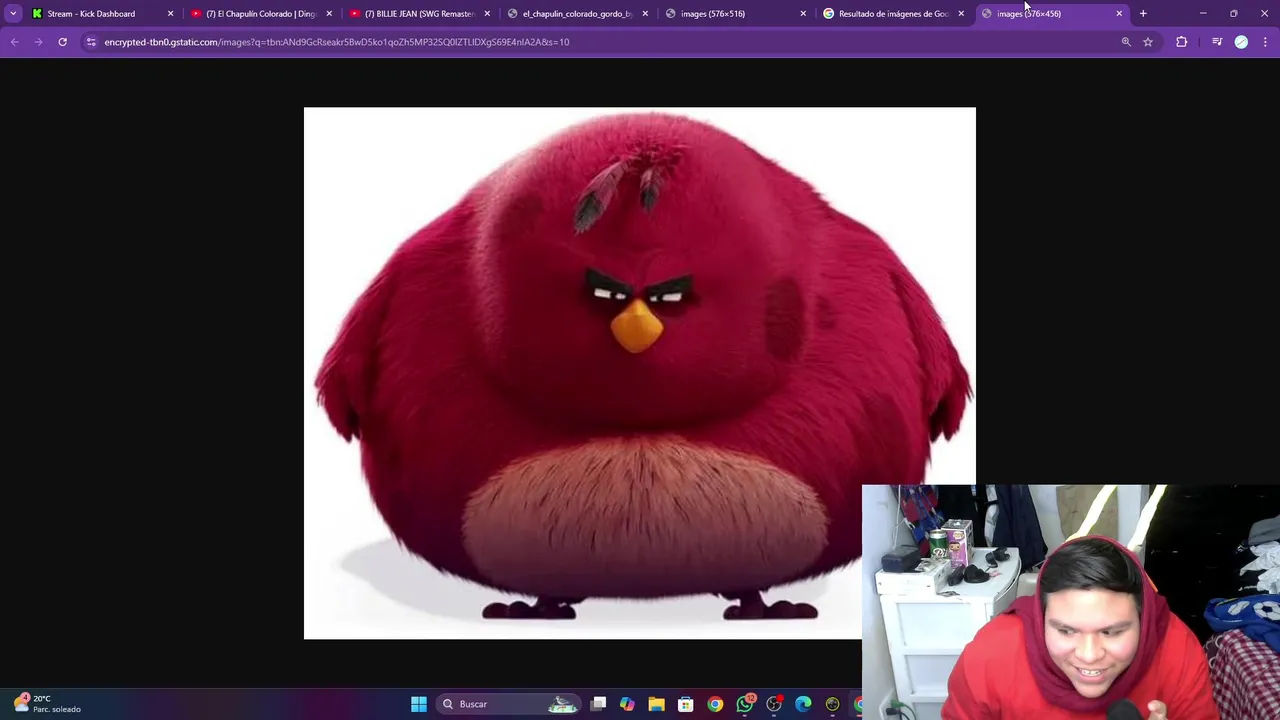1280x720 pixels.
Task: Open OBS Studio from the taskbar
Action: click(x=774, y=704)
